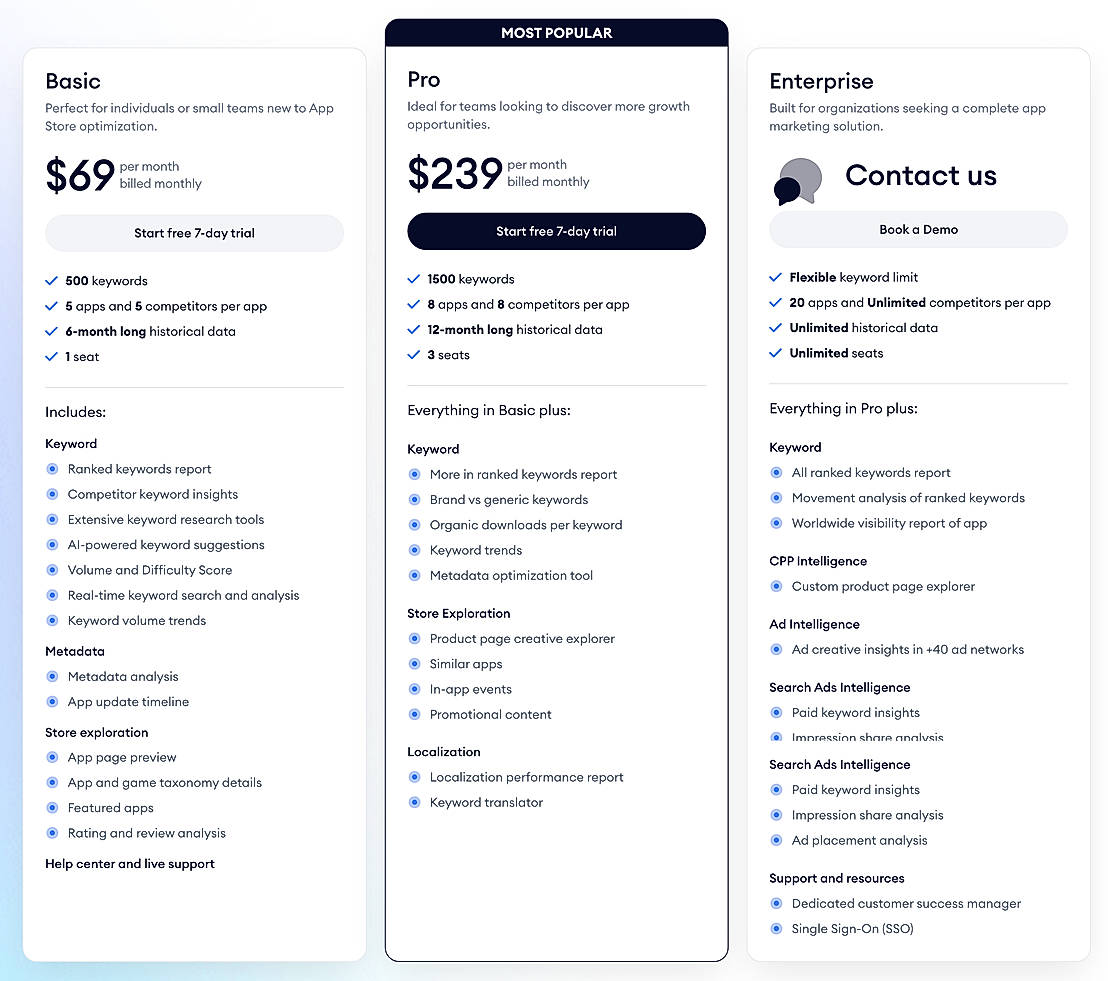Start the Pro plan free 7-day trial
1108x981 pixels.
[556, 231]
